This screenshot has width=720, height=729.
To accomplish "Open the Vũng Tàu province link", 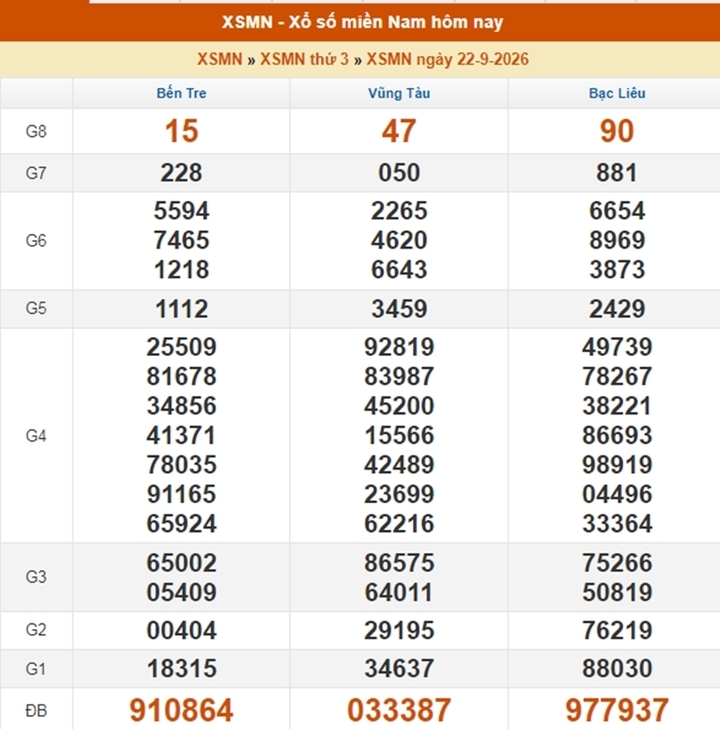I will (399, 93).
